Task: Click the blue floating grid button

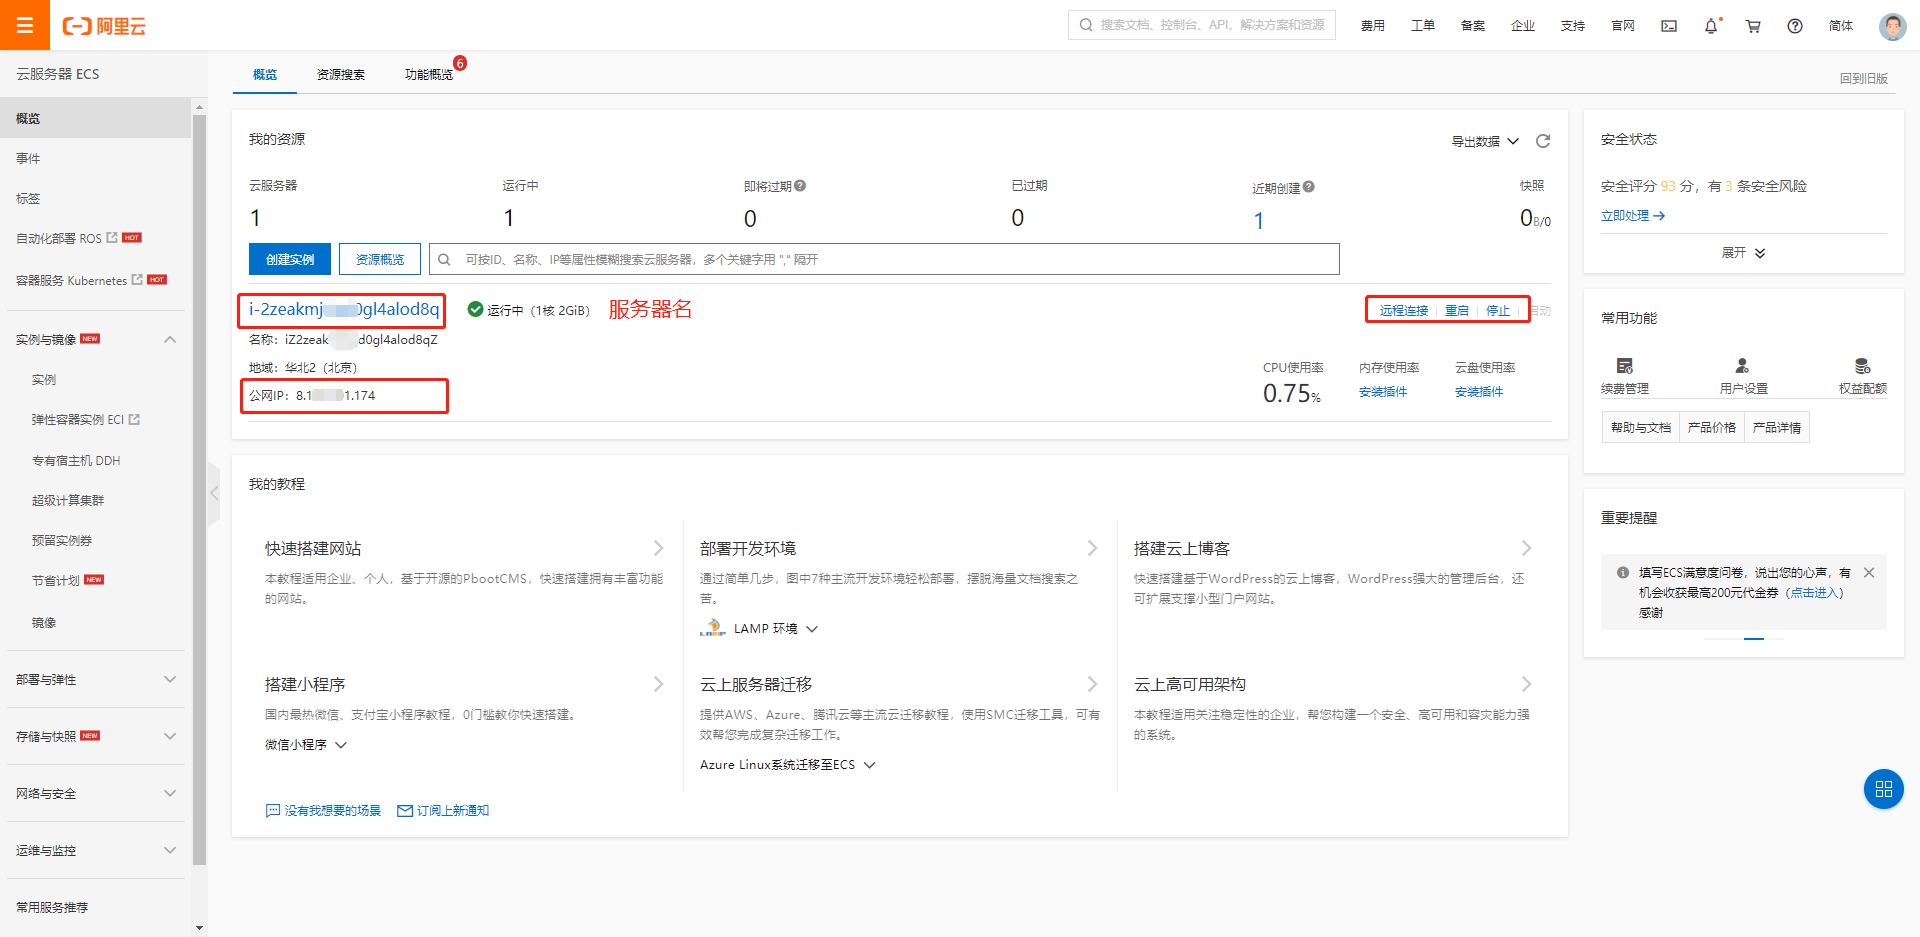Action: 1884,789
